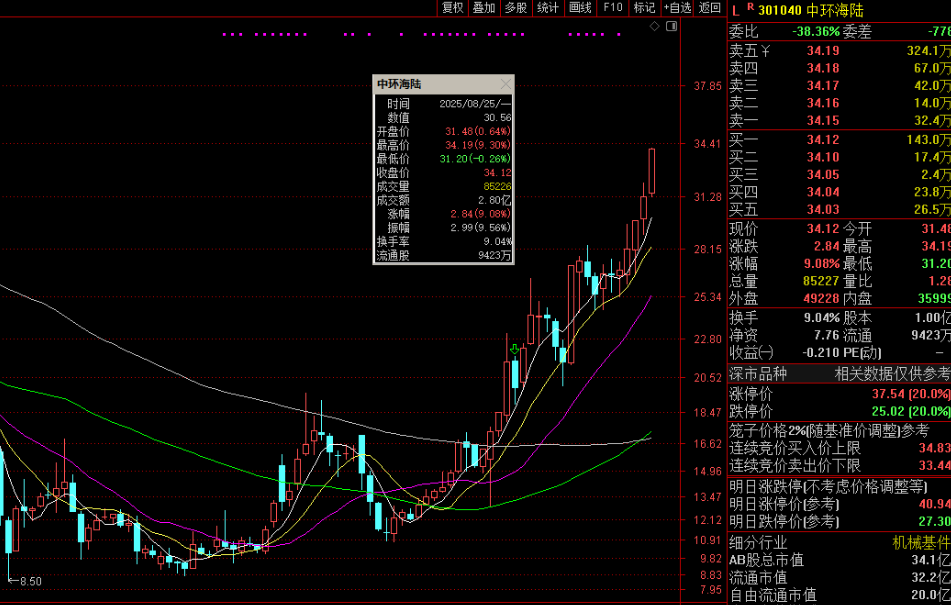Click the 买三 bid price 34.05
The width and height of the screenshot is (951, 605).
tap(823, 175)
